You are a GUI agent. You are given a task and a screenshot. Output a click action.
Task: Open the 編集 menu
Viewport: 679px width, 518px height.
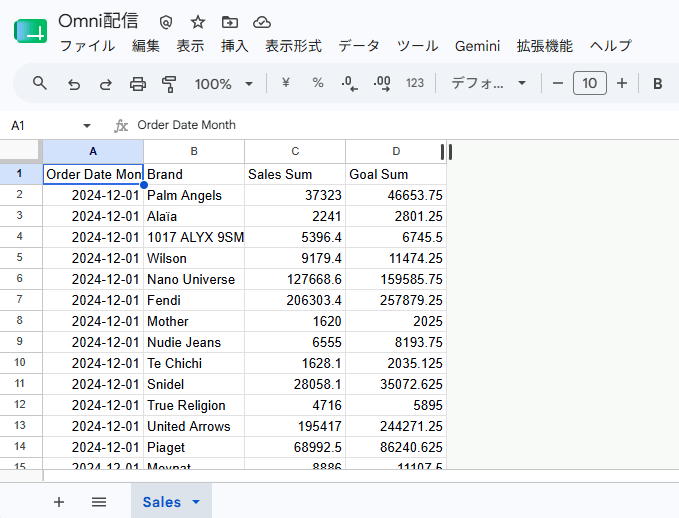coord(146,46)
